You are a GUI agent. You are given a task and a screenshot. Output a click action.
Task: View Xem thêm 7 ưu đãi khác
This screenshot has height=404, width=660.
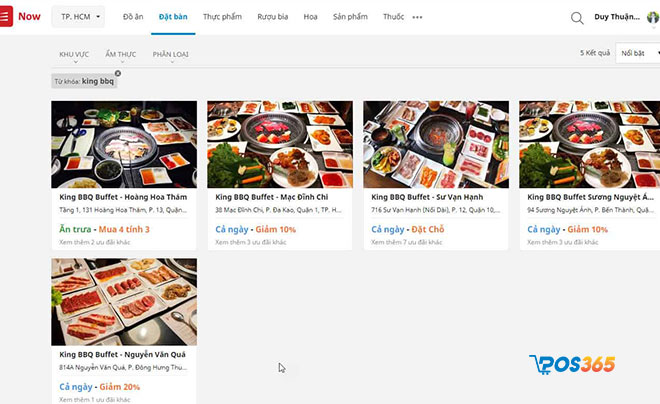pos(407,242)
